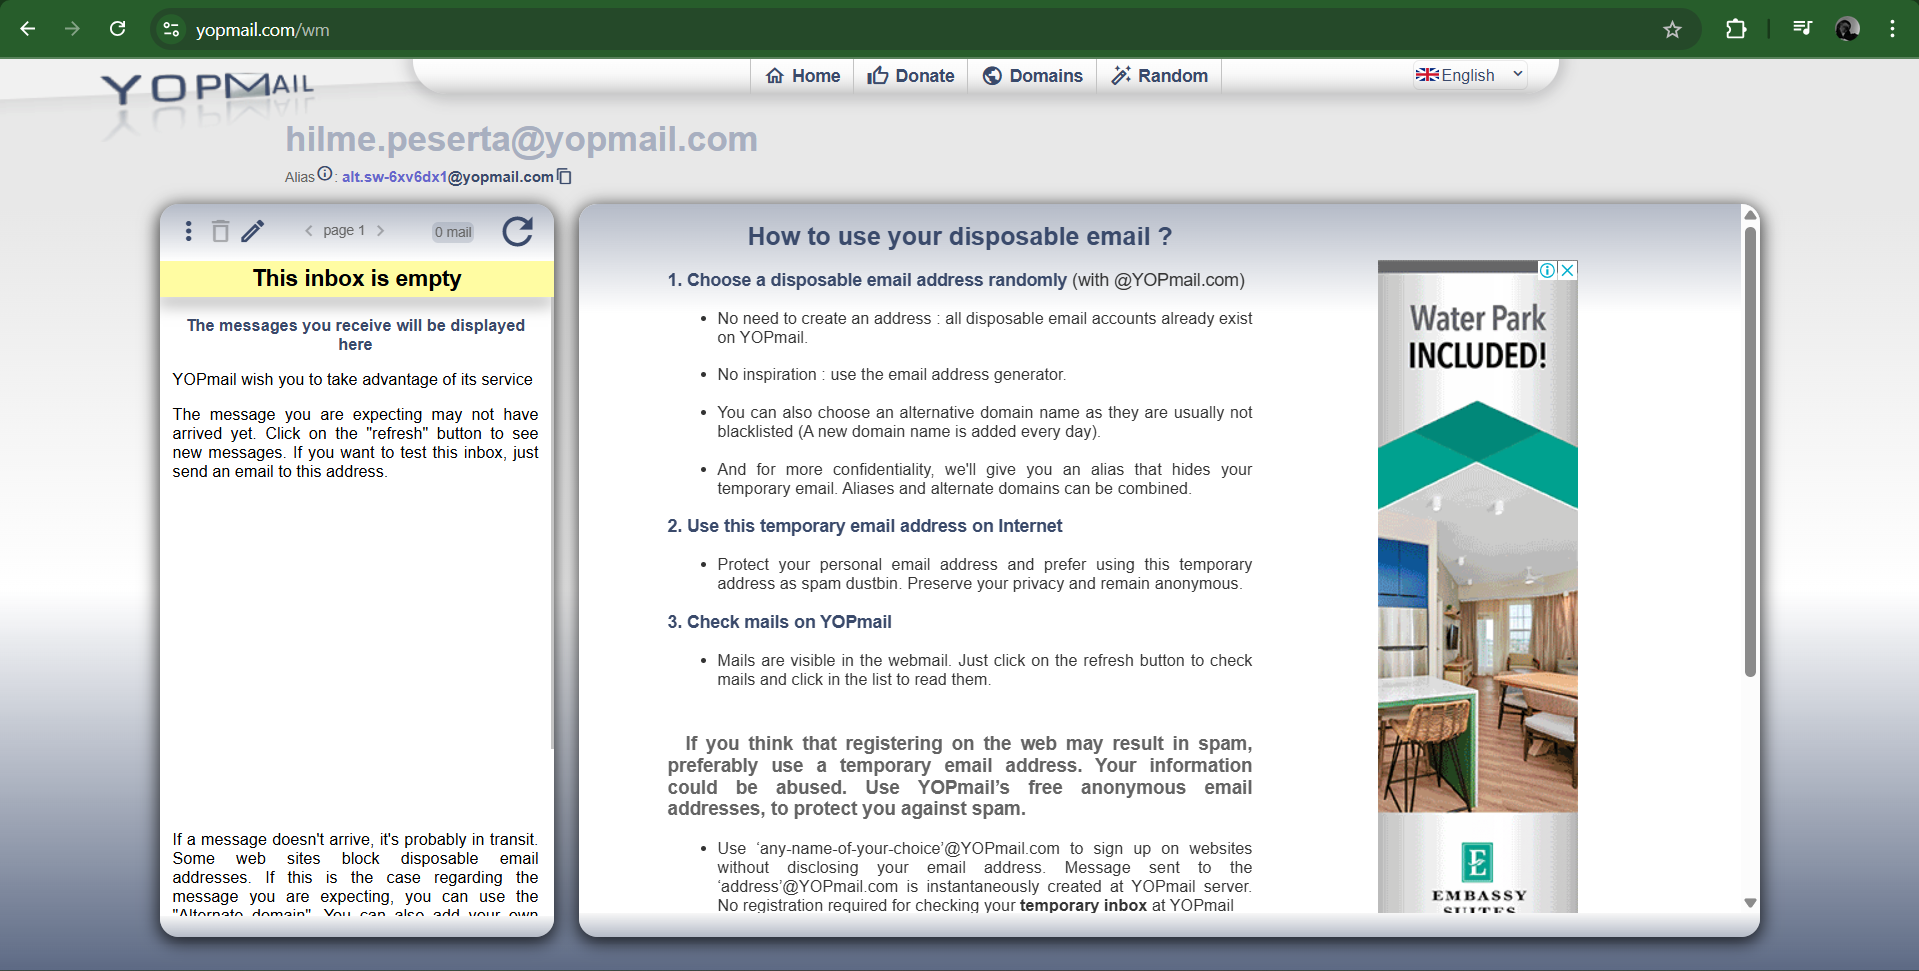Click the pencil write email icon
1919x971 pixels.
tap(253, 231)
